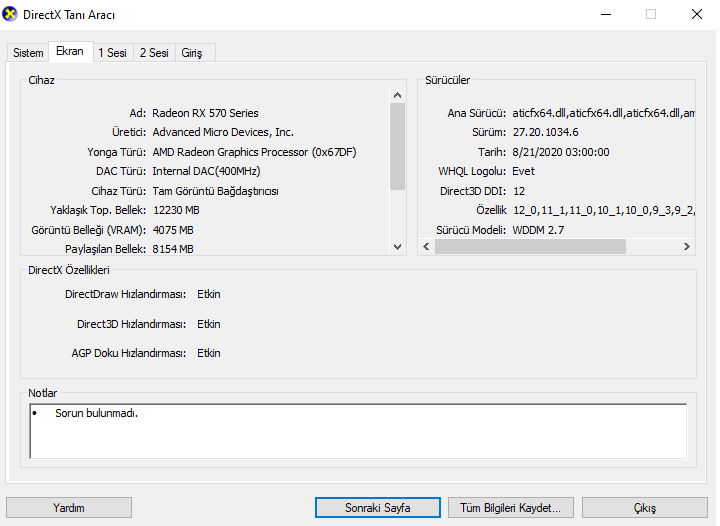The image size is (720, 526).
Task: Close the DirectX Tanı Aracı window
Action: 697,14
